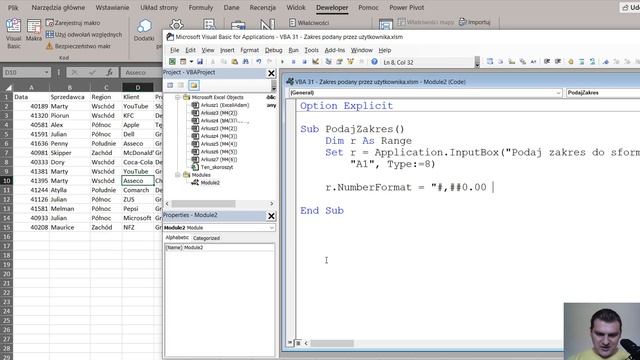Click Outdent icon on Edit toolbar

pyautogui.click(x=558, y=62)
